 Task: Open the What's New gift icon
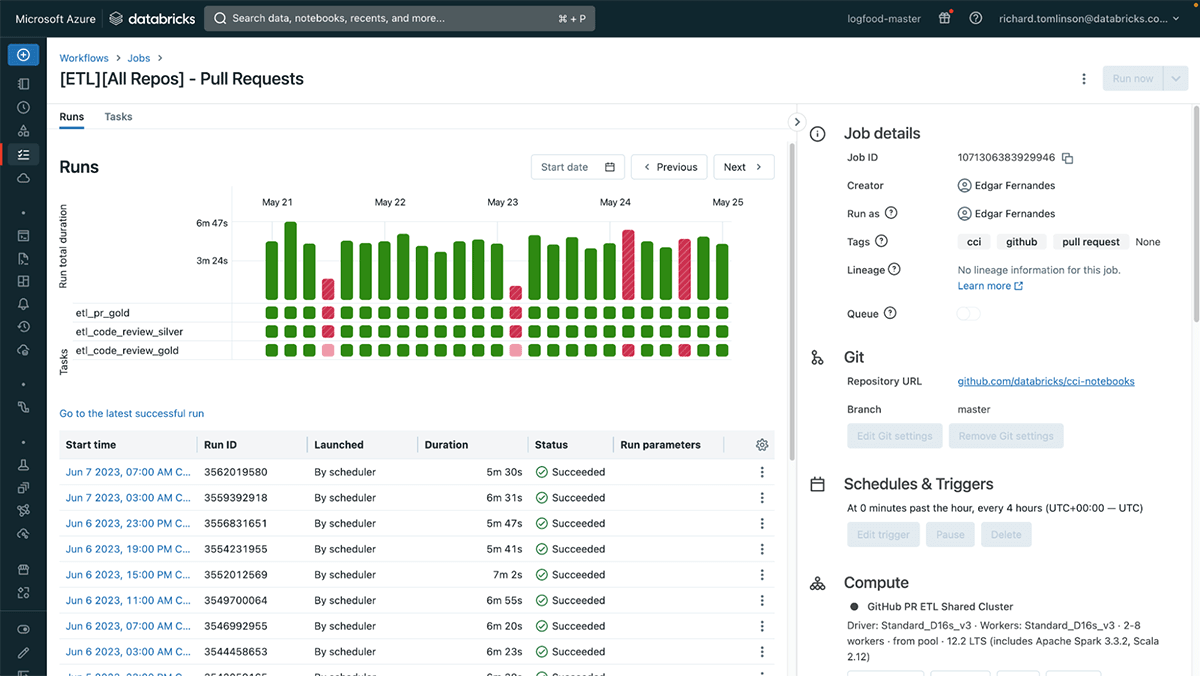click(944, 18)
